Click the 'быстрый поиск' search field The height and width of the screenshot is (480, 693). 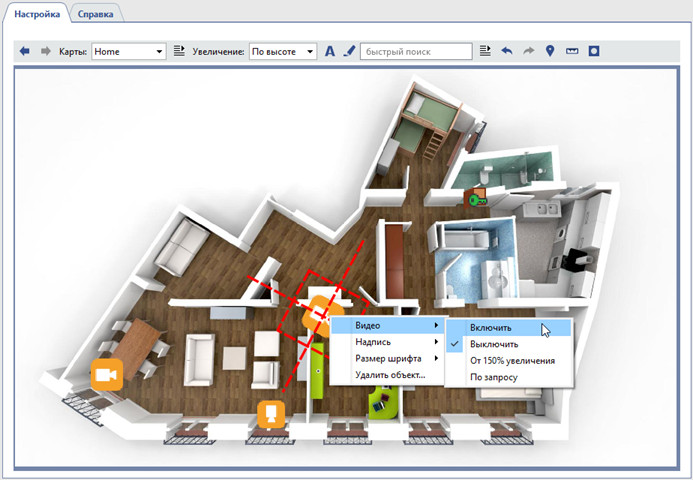415,51
